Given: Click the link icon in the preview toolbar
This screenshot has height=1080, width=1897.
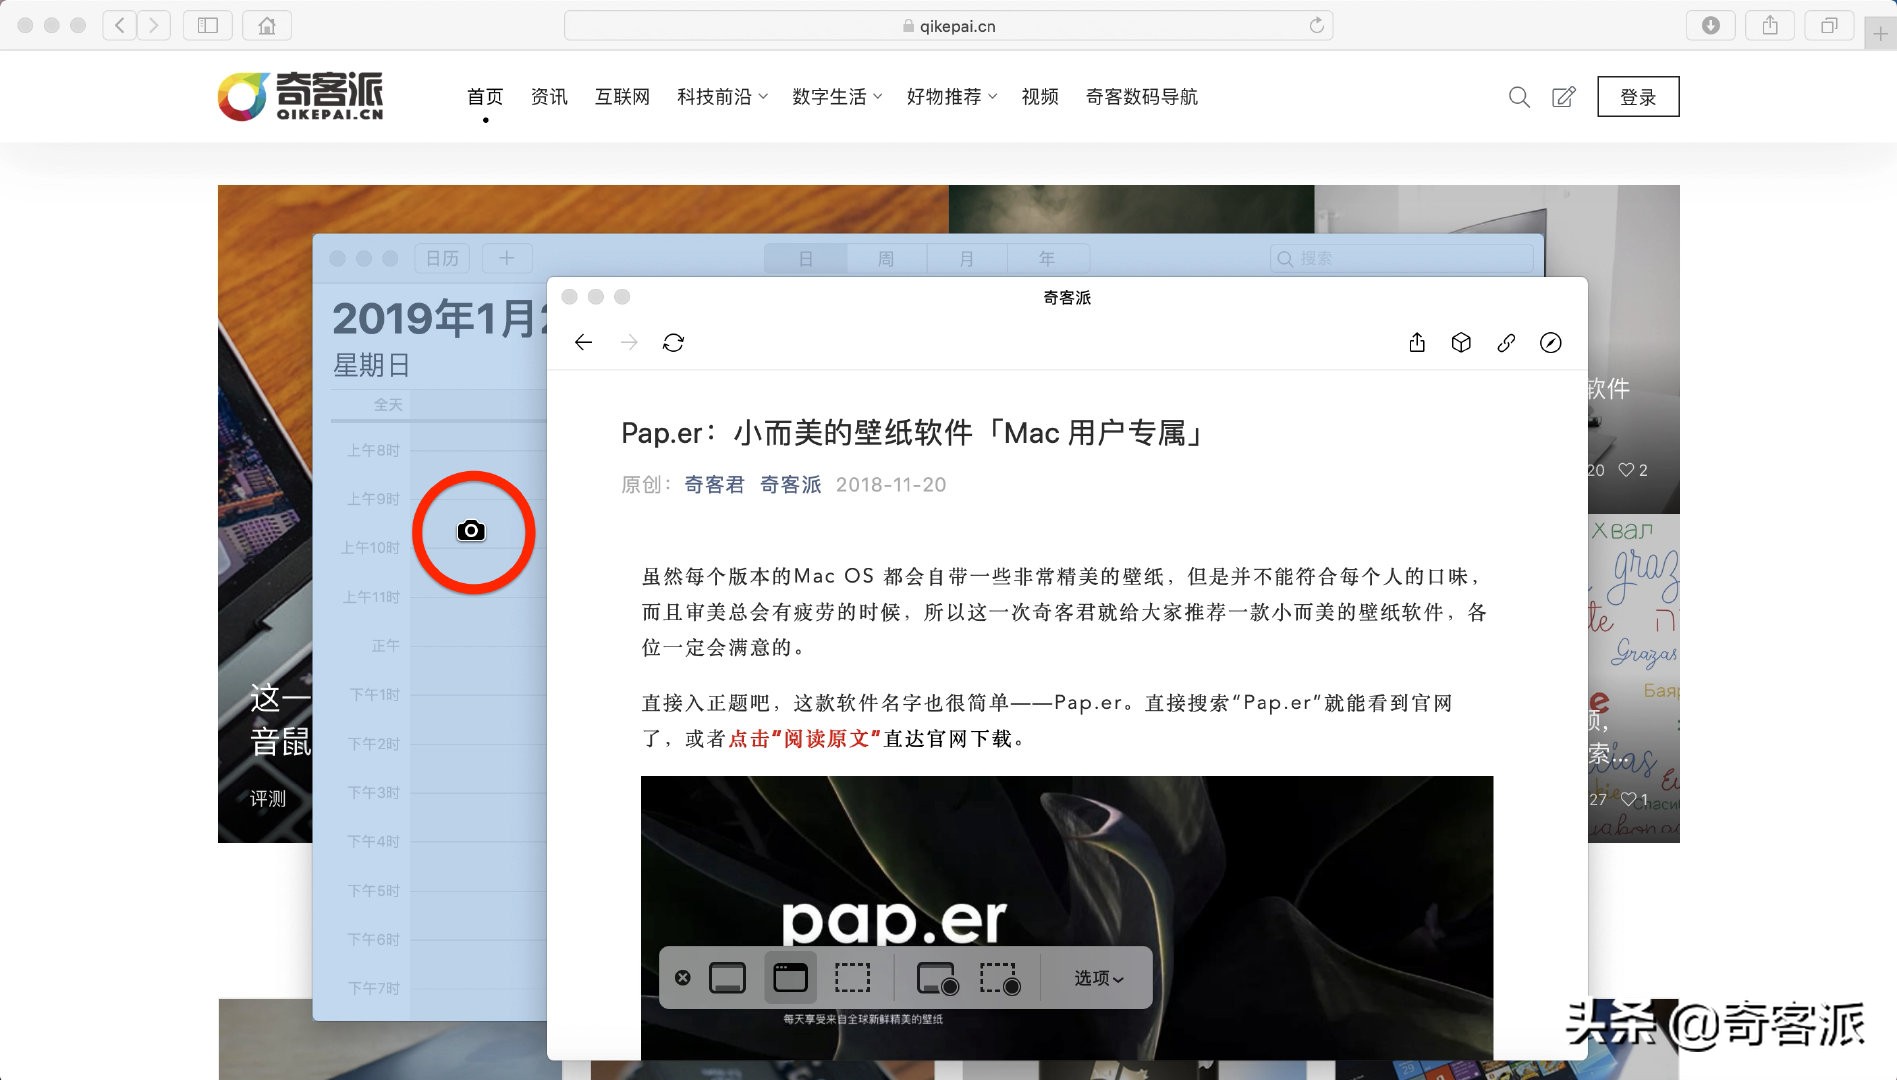Looking at the screenshot, I should pos(1506,342).
